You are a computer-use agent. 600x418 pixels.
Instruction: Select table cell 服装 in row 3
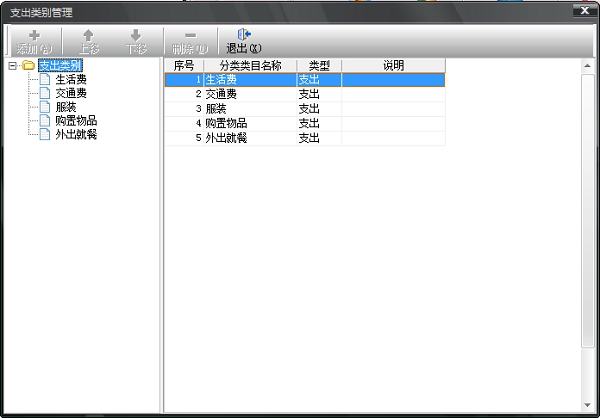pyautogui.click(x=250, y=109)
